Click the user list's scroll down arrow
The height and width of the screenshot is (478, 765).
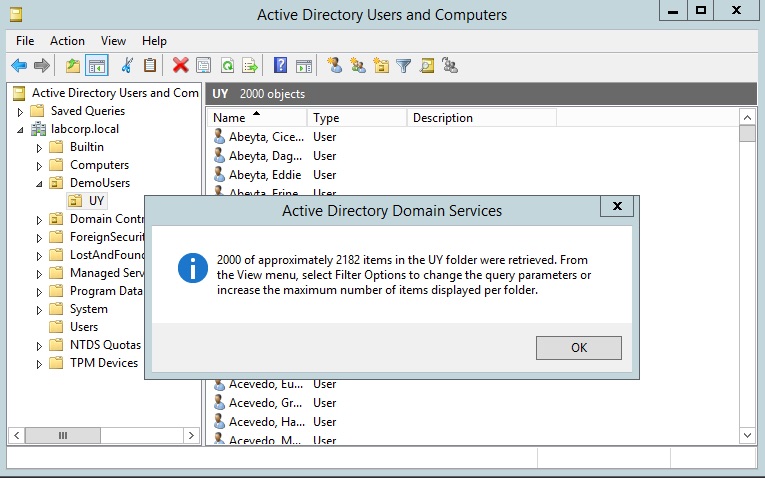tap(747, 435)
